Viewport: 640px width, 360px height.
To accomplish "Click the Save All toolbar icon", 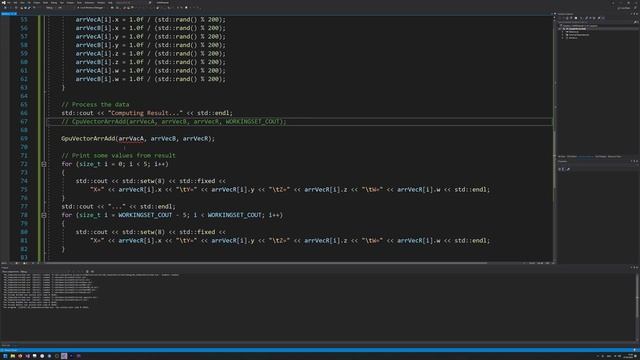I will [x=30, y=7].
